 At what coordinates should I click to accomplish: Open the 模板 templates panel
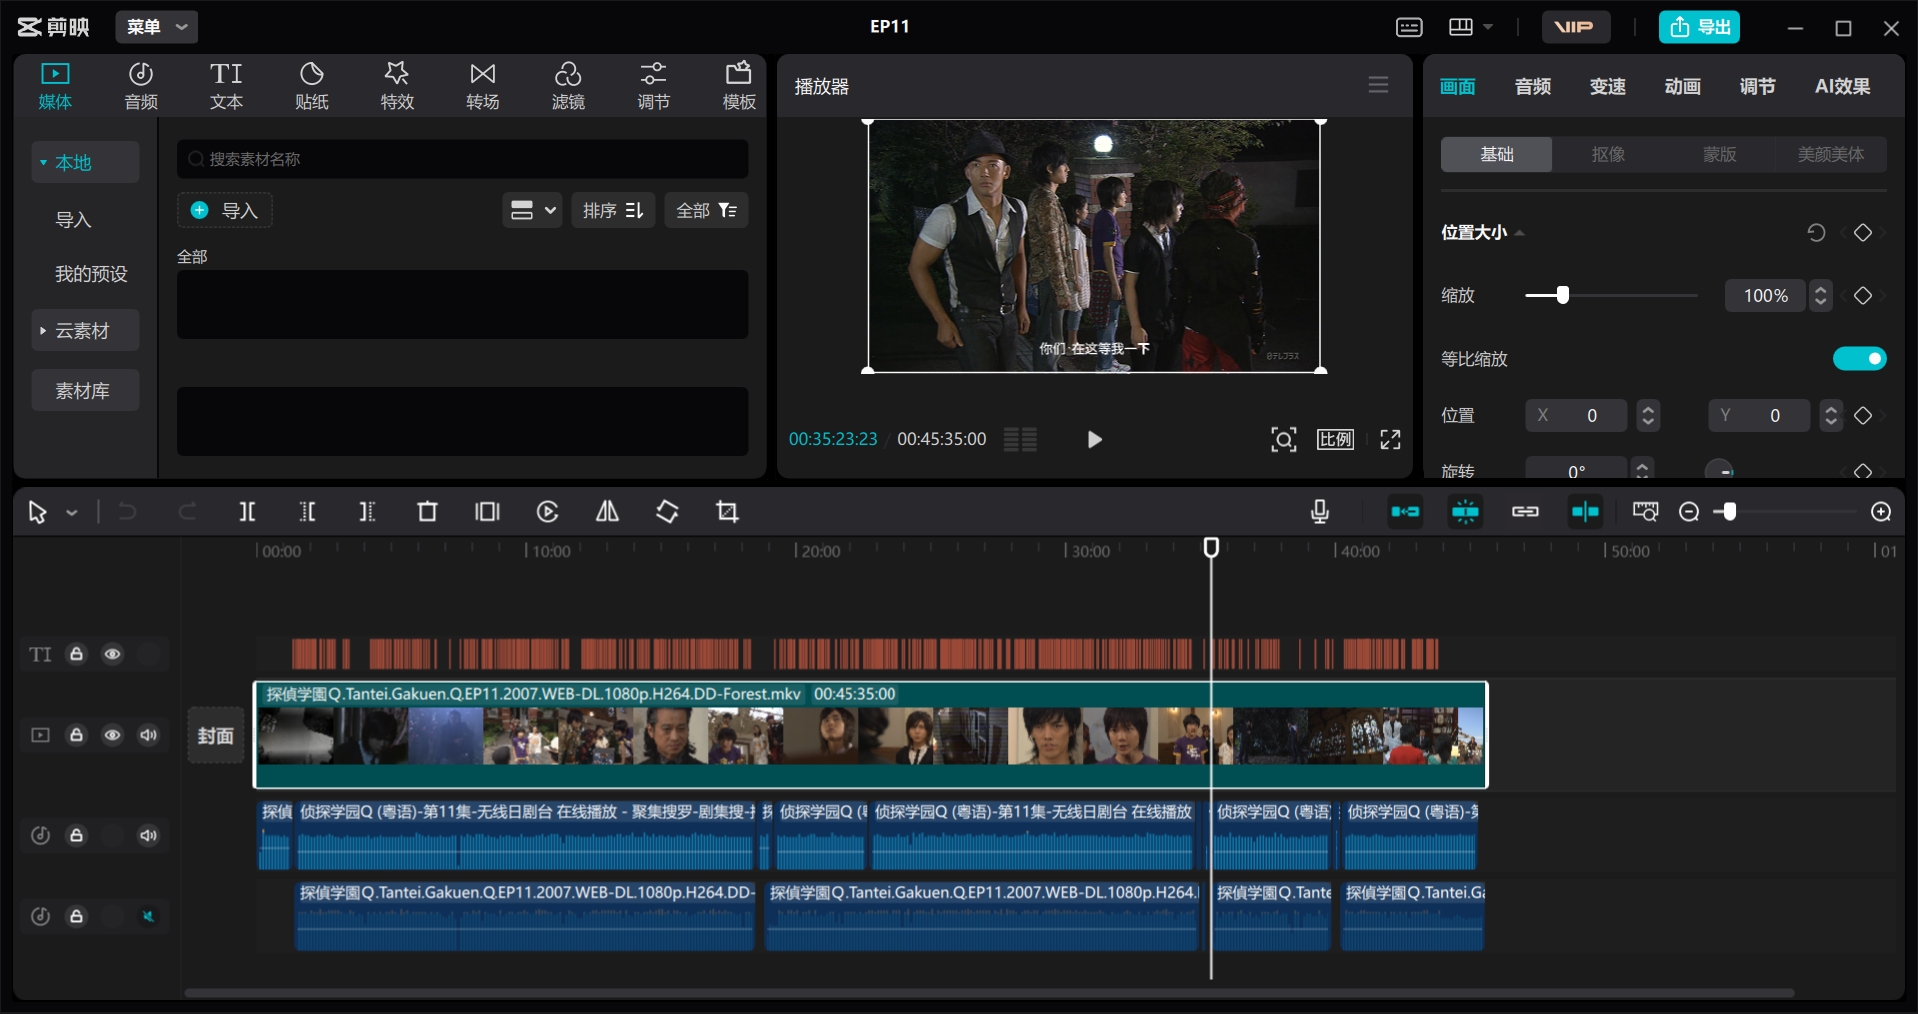coord(739,86)
